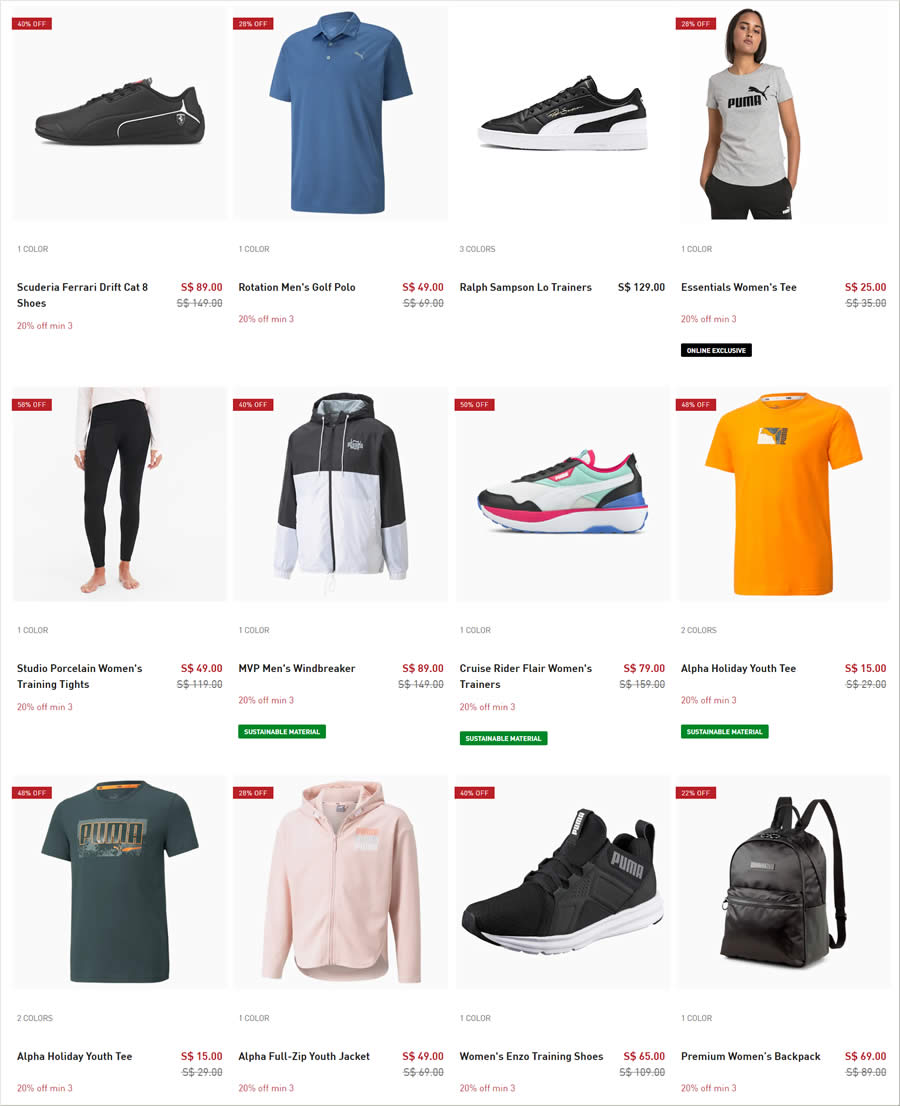The height and width of the screenshot is (1106, 900).
Task: Open the Essentials Women's Tee title link
Action: [x=738, y=287]
